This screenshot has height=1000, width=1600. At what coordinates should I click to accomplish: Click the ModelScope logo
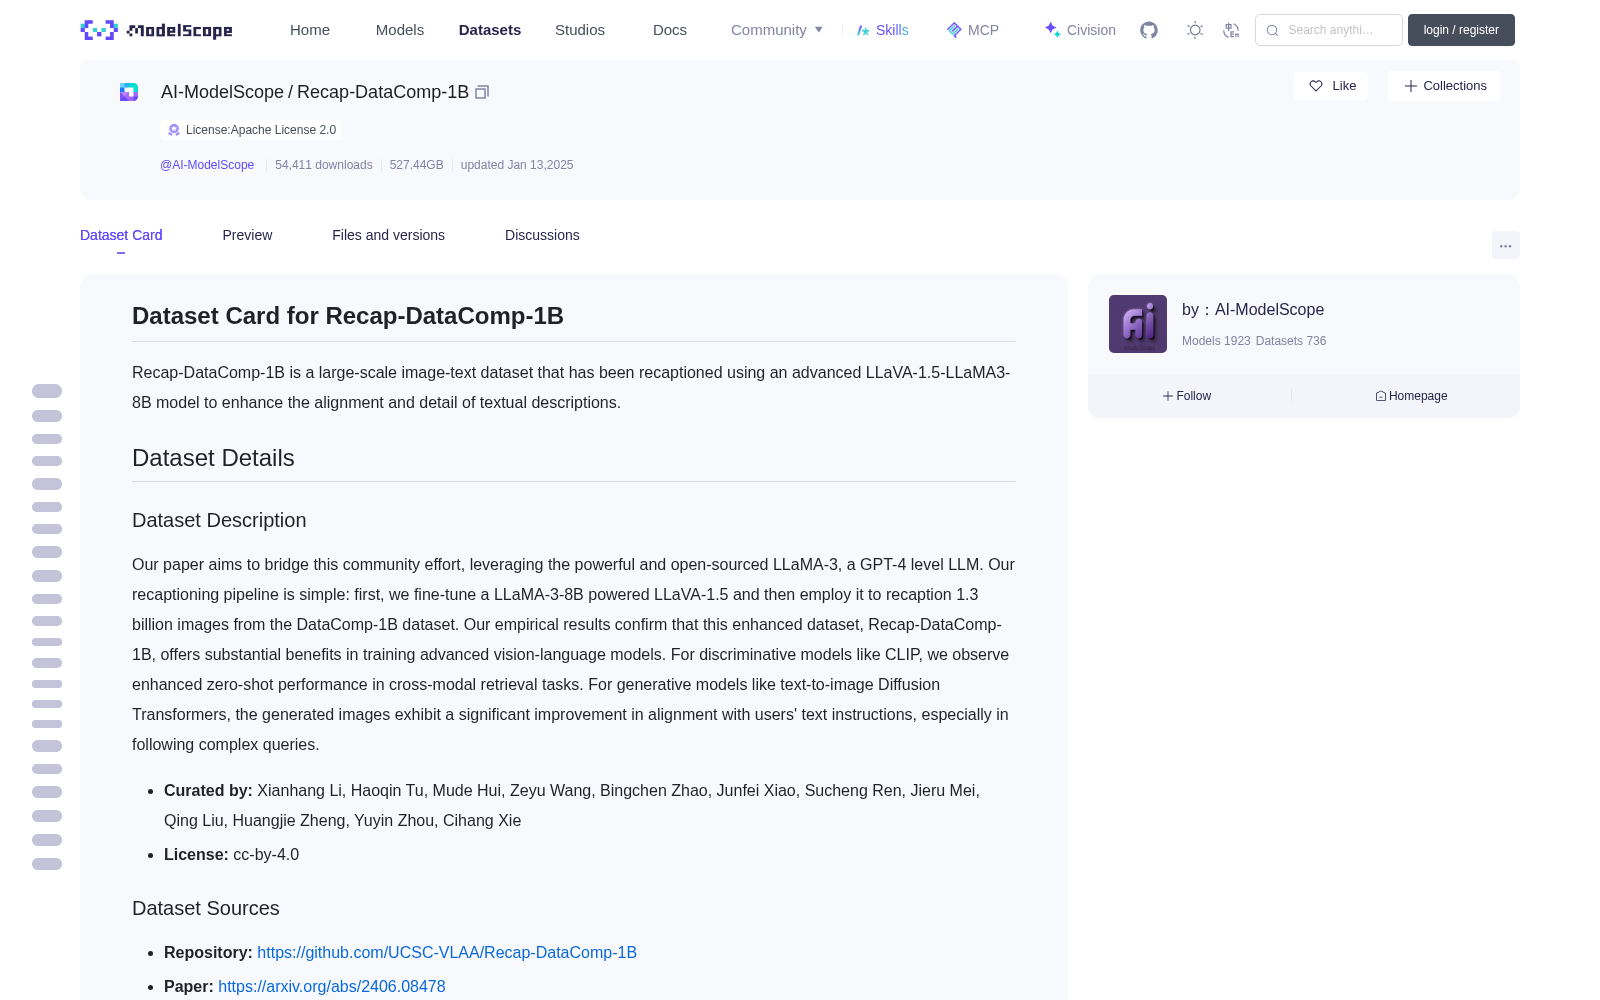157,30
